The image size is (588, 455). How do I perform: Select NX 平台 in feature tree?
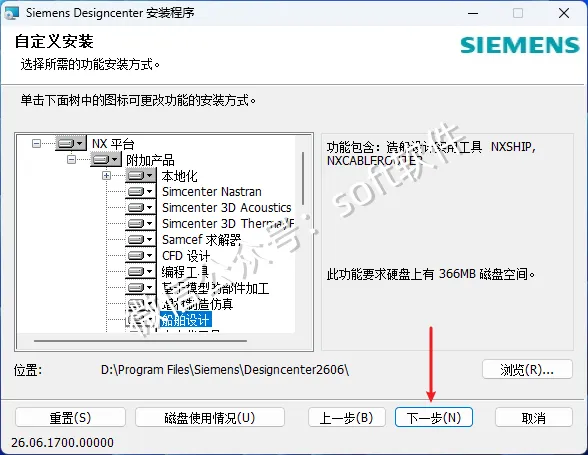coord(113,144)
